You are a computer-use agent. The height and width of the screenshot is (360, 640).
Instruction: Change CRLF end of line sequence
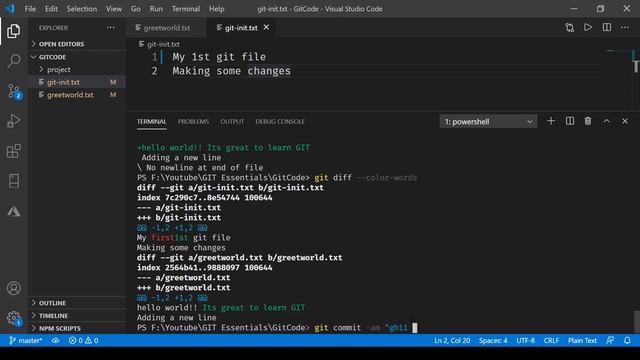coord(551,340)
